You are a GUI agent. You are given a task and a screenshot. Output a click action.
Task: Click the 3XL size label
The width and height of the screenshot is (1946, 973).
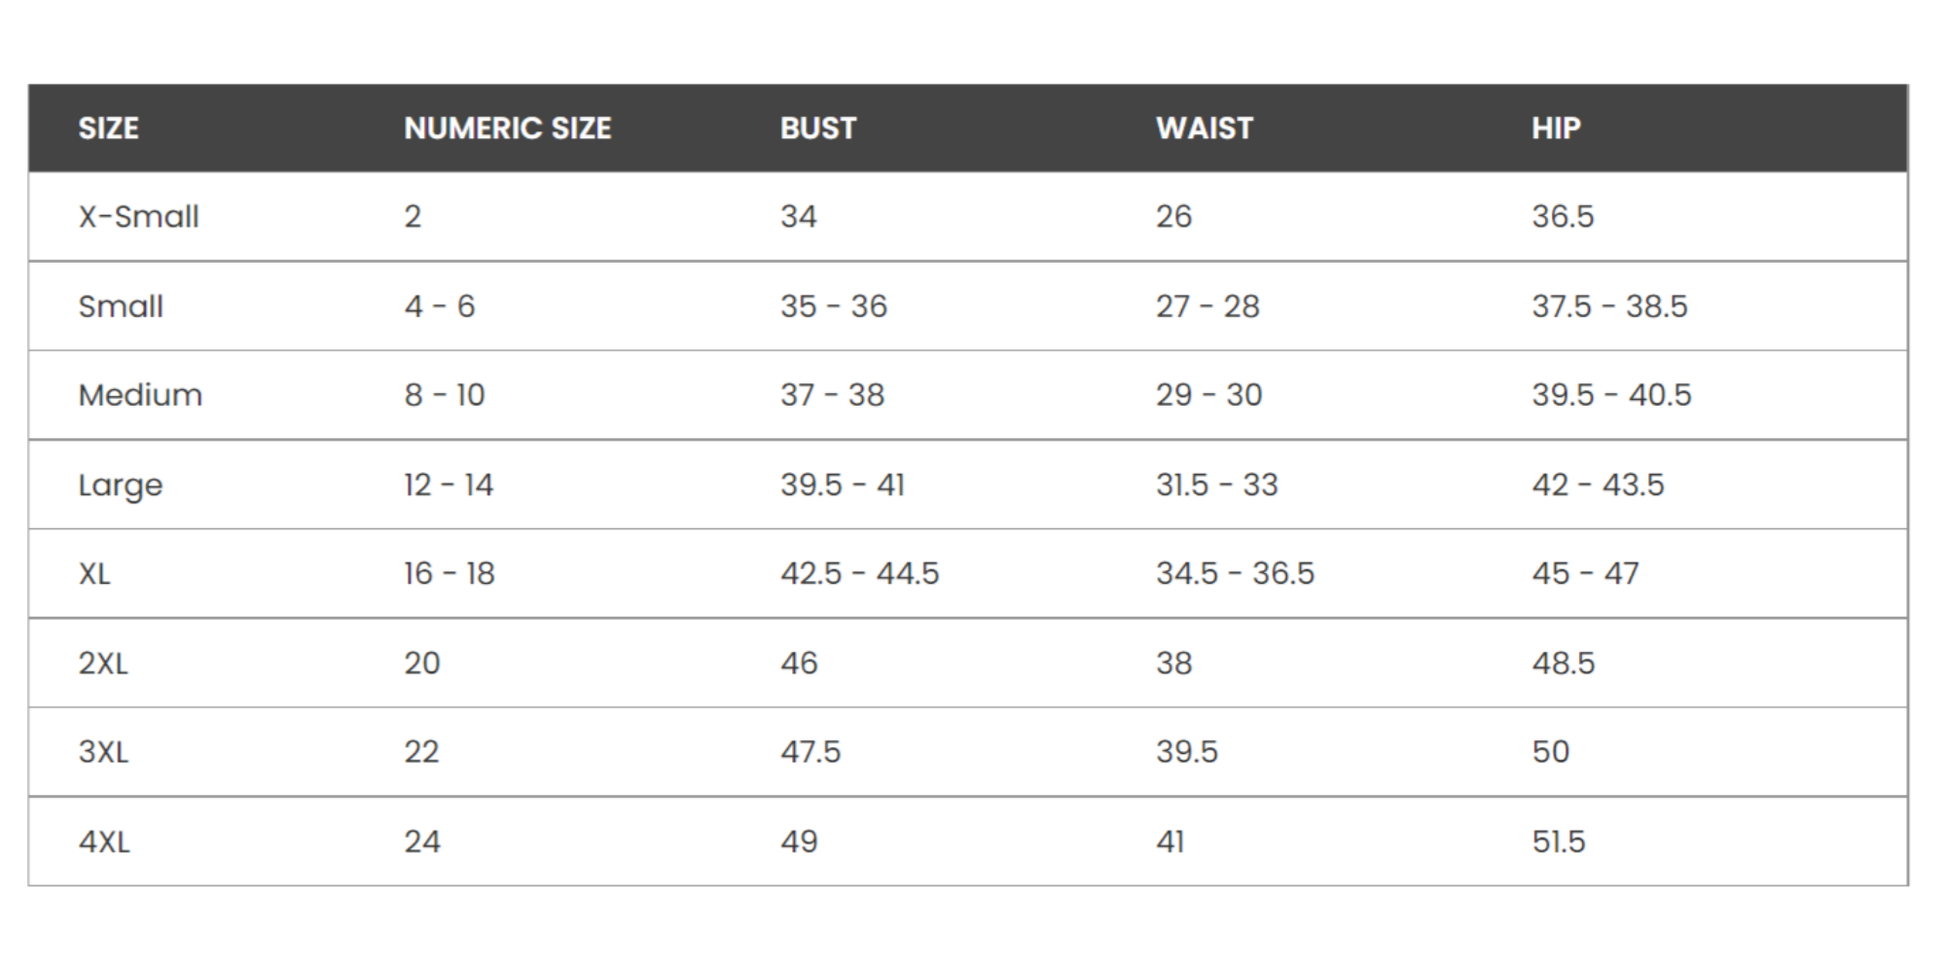click(x=103, y=752)
